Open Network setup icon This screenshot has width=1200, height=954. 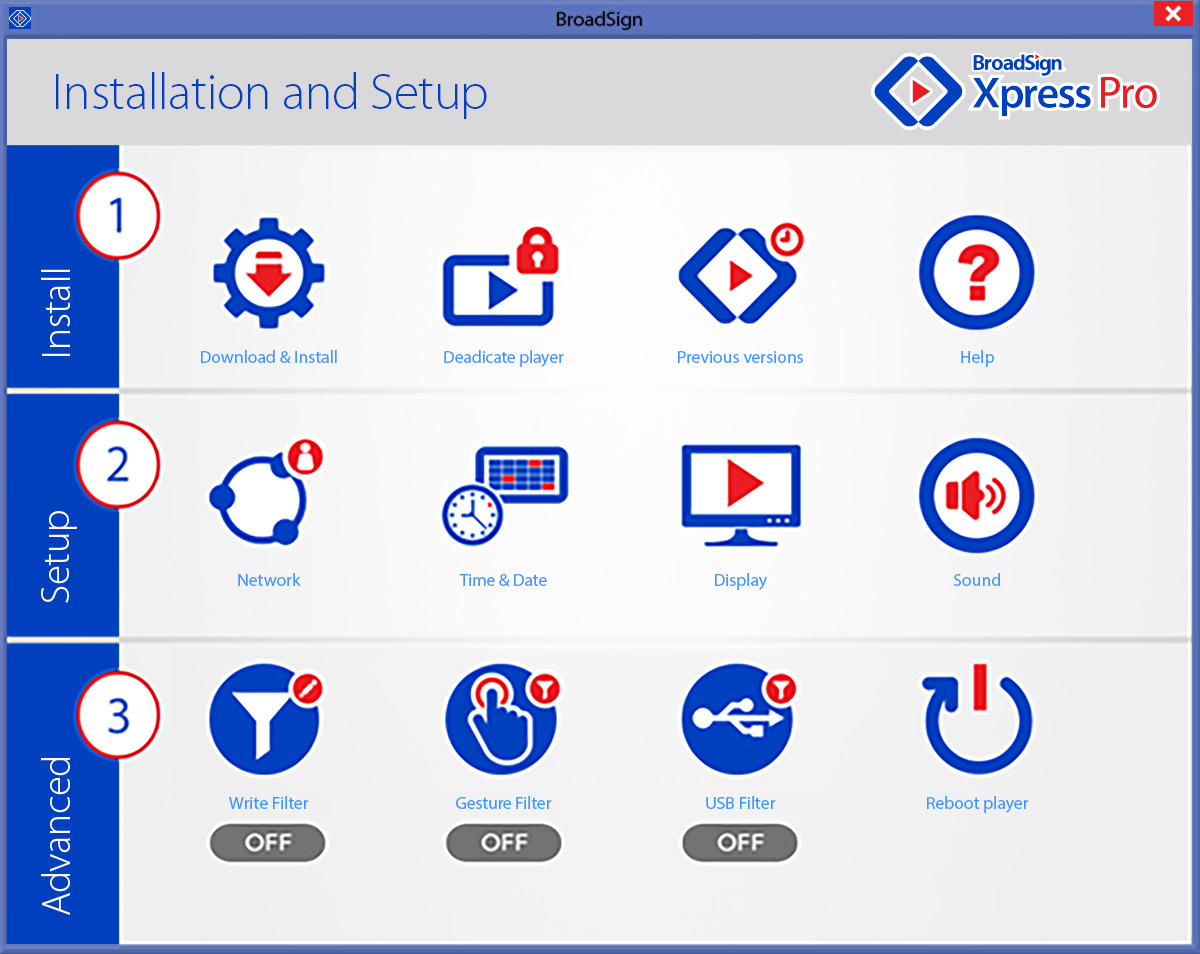(x=267, y=494)
